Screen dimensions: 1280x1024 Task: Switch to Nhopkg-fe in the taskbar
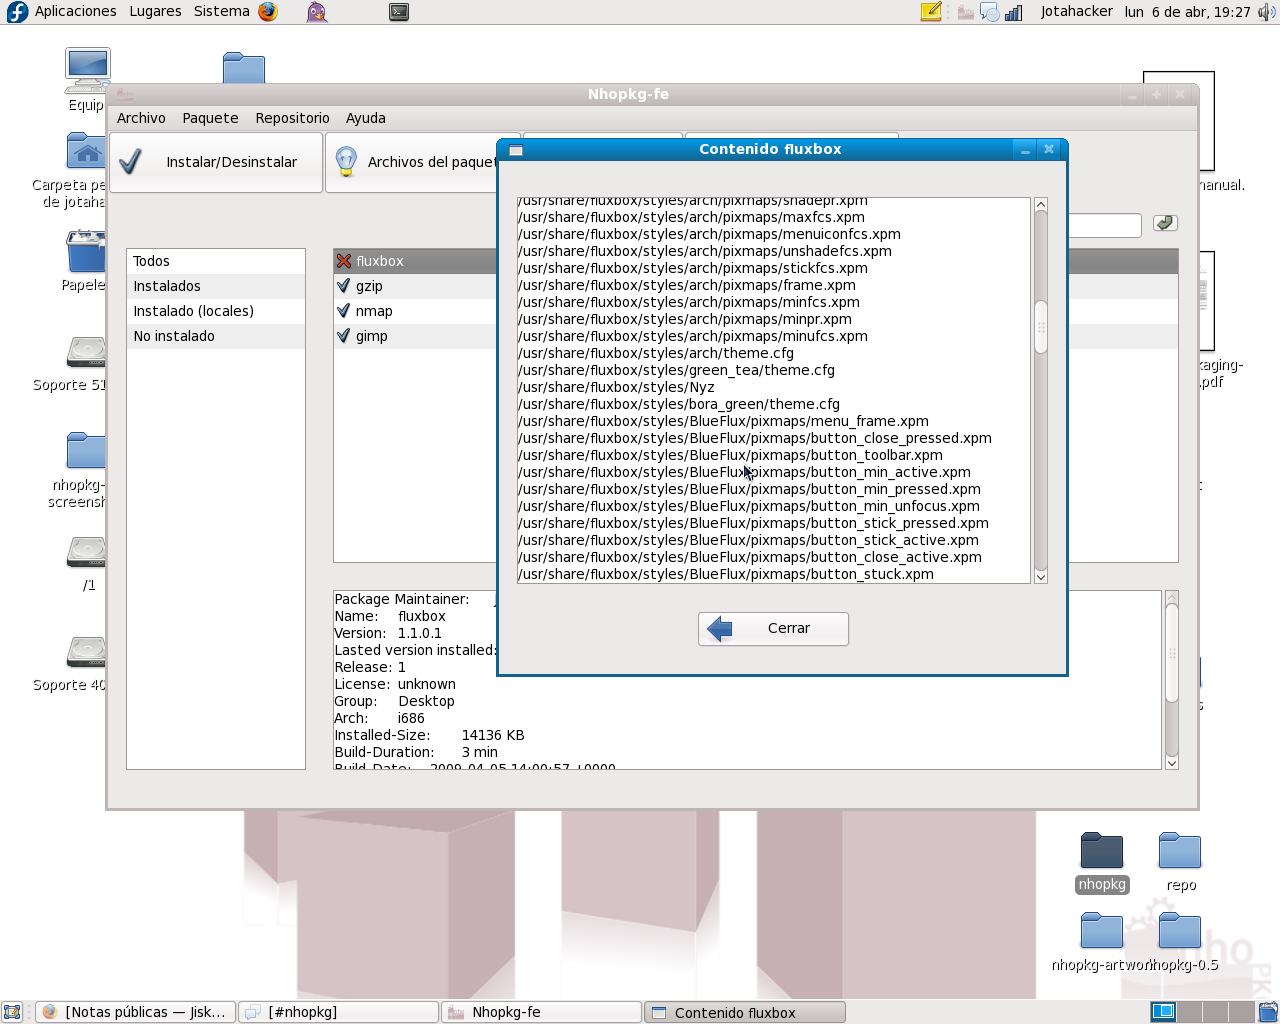click(542, 1012)
